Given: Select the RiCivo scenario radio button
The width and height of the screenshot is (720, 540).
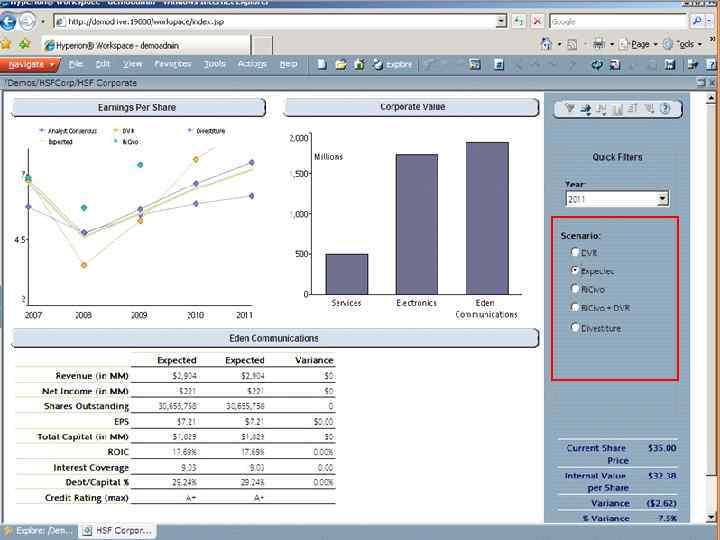Looking at the screenshot, I should pyautogui.click(x=575, y=289).
